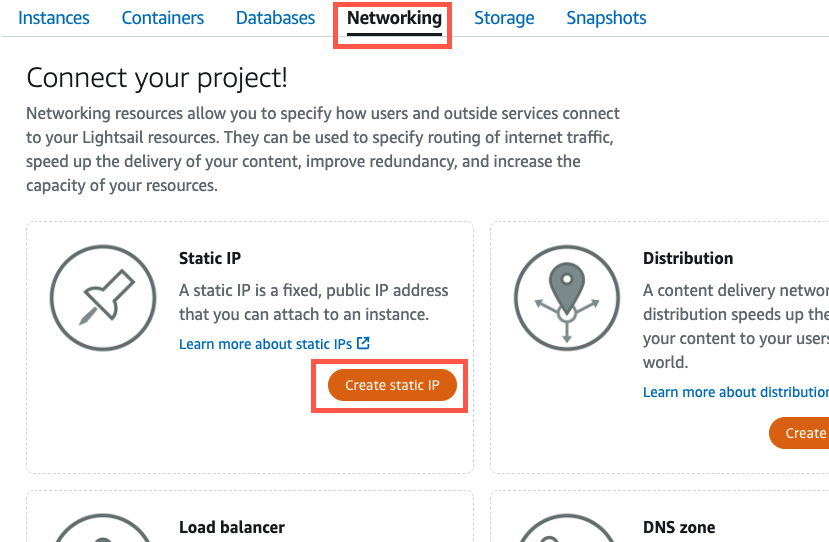Click the external link icon beside static IPs
Image resolution: width=829 pixels, height=542 pixels.
(x=363, y=343)
